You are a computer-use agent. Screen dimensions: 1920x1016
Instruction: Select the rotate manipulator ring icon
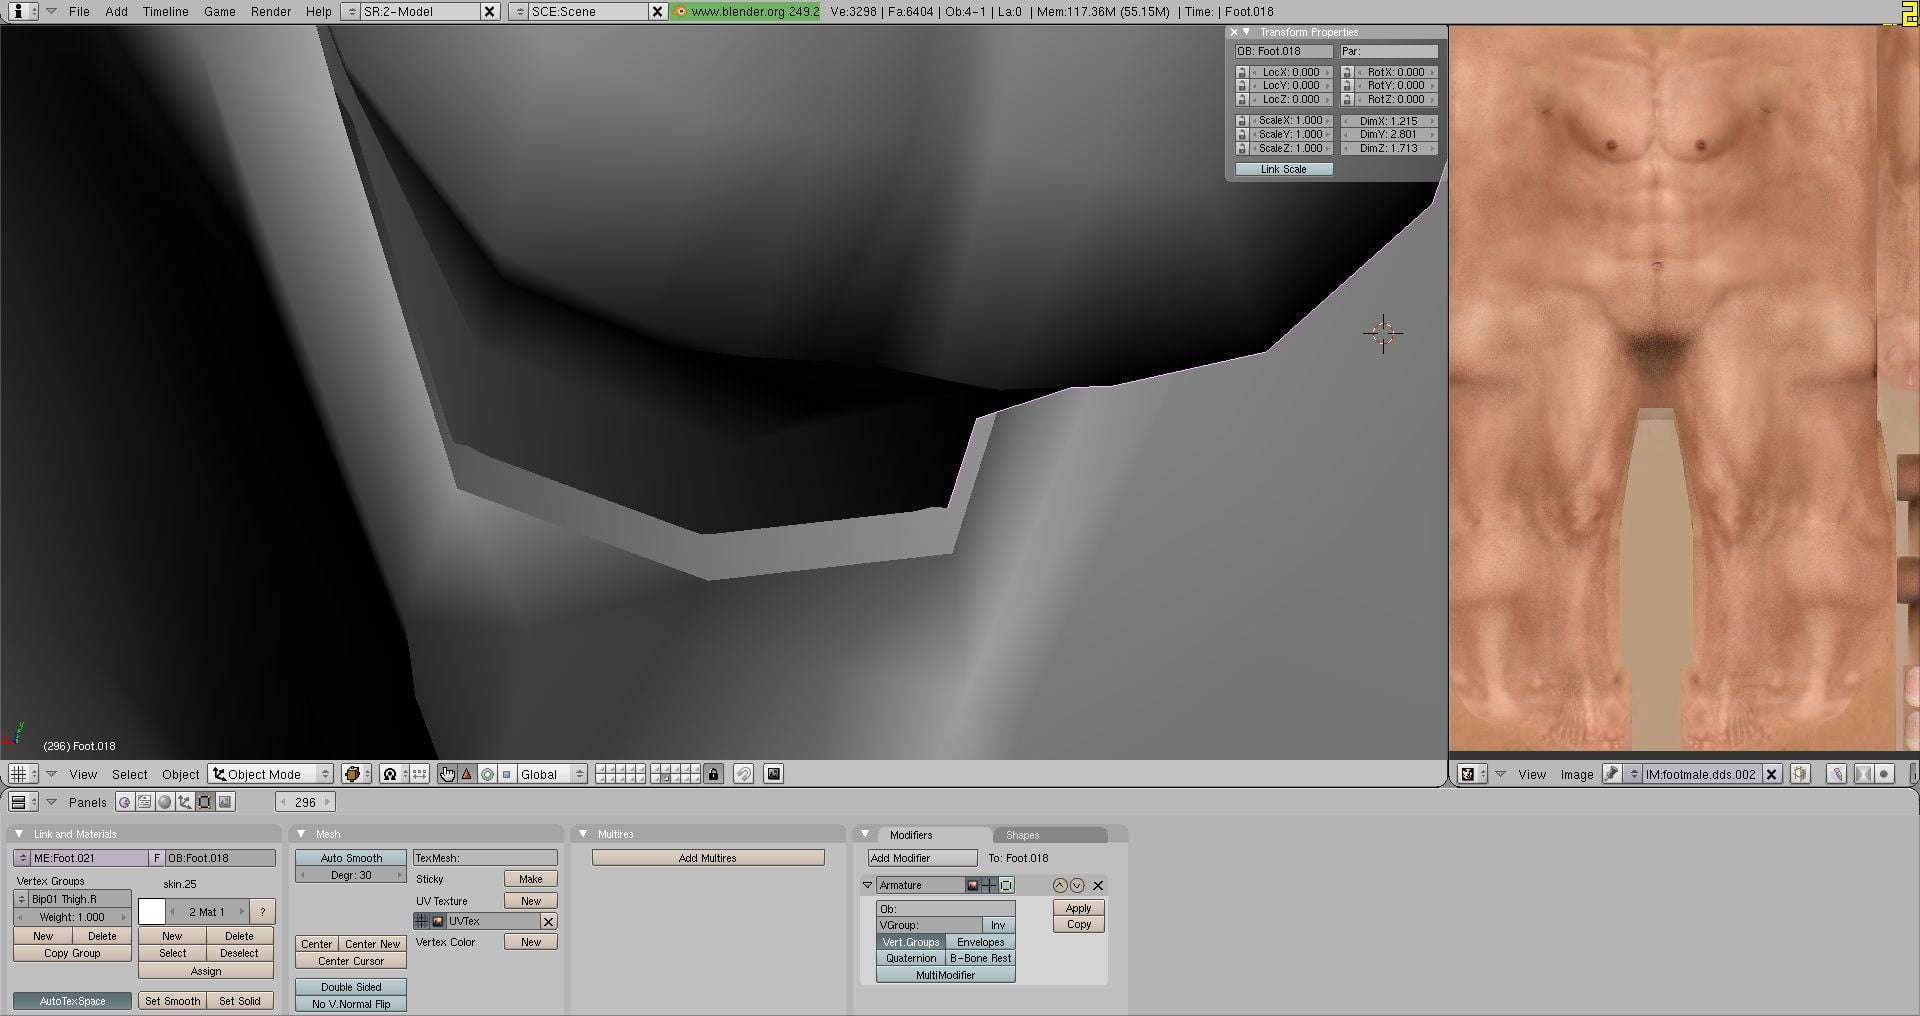pyautogui.click(x=487, y=774)
